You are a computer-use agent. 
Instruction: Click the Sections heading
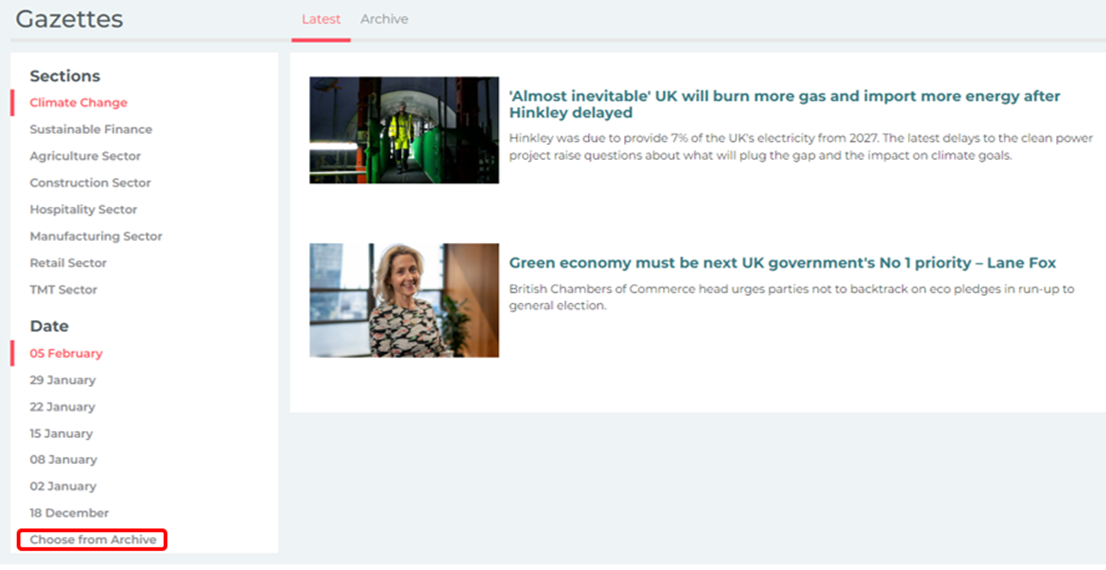tap(65, 76)
